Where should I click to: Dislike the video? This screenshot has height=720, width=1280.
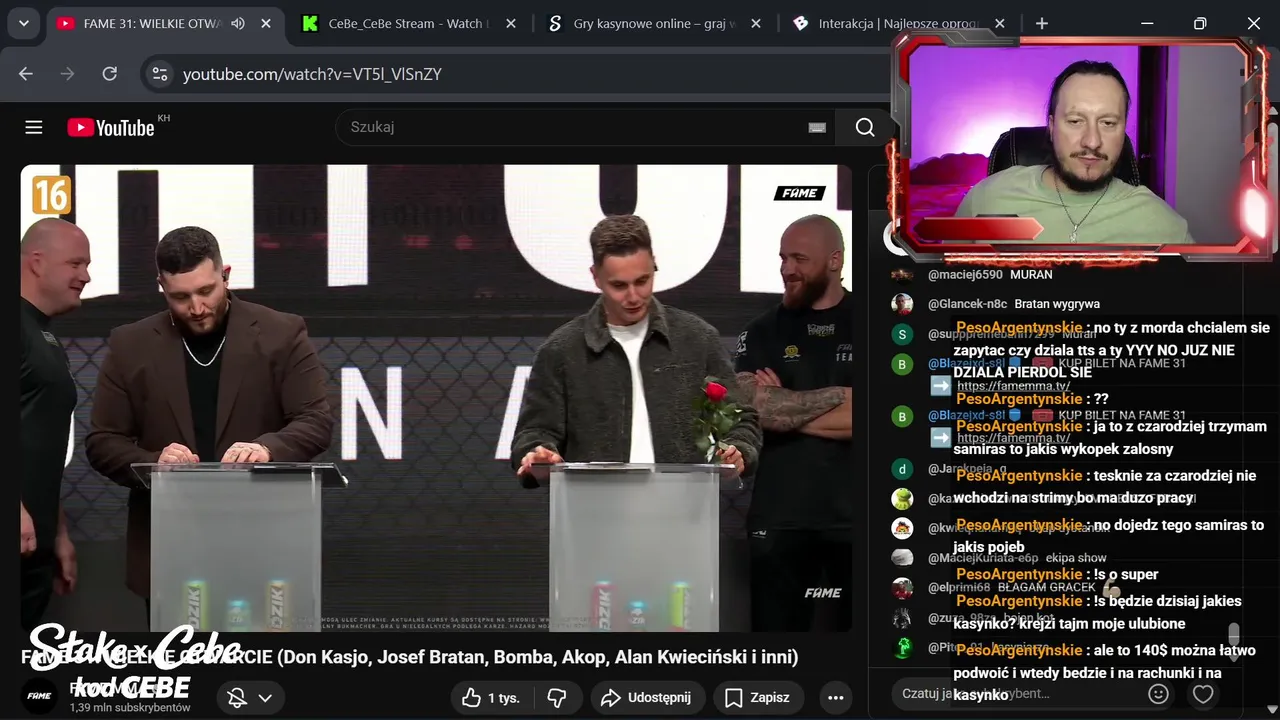(557, 698)
